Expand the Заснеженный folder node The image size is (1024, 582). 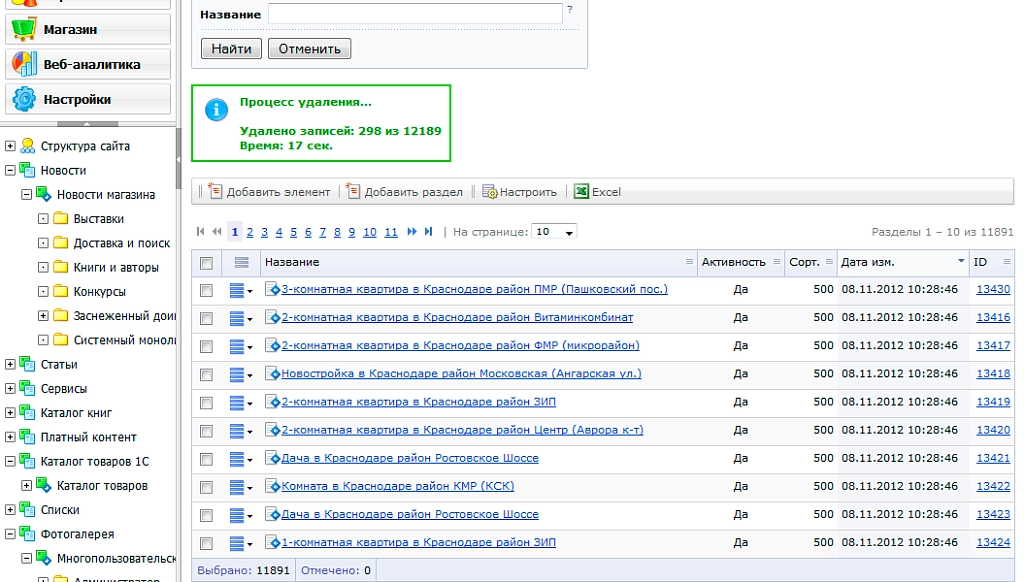tap(43, 315)
